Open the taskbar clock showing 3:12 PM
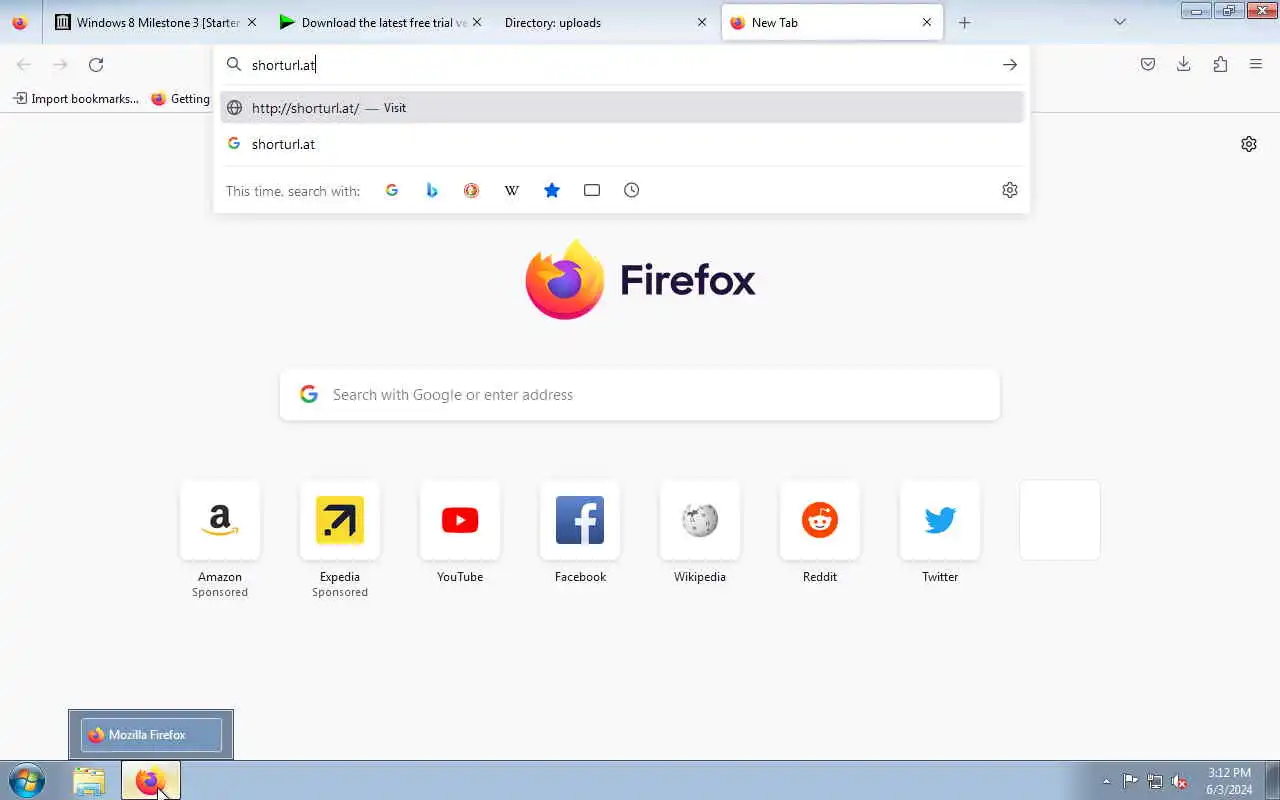The height and width of the screenshot is (800, 1280). pyautogui.click(x=1229, y=781)
